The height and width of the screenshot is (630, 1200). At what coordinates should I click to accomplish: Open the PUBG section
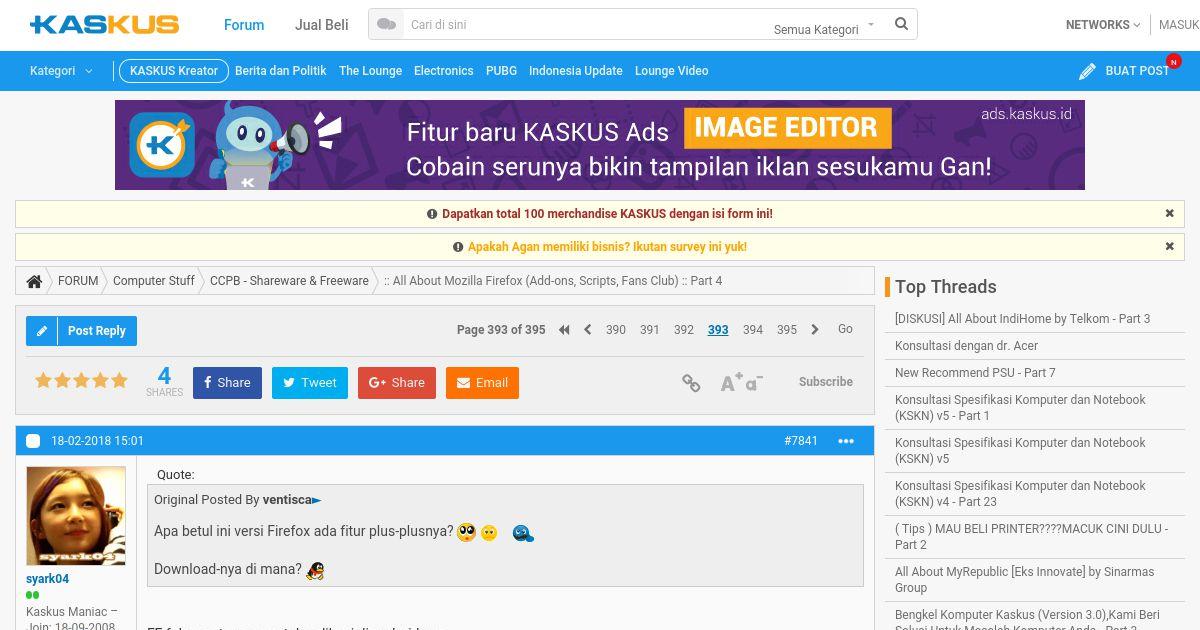pyautogui.click(x=501, y=71)
